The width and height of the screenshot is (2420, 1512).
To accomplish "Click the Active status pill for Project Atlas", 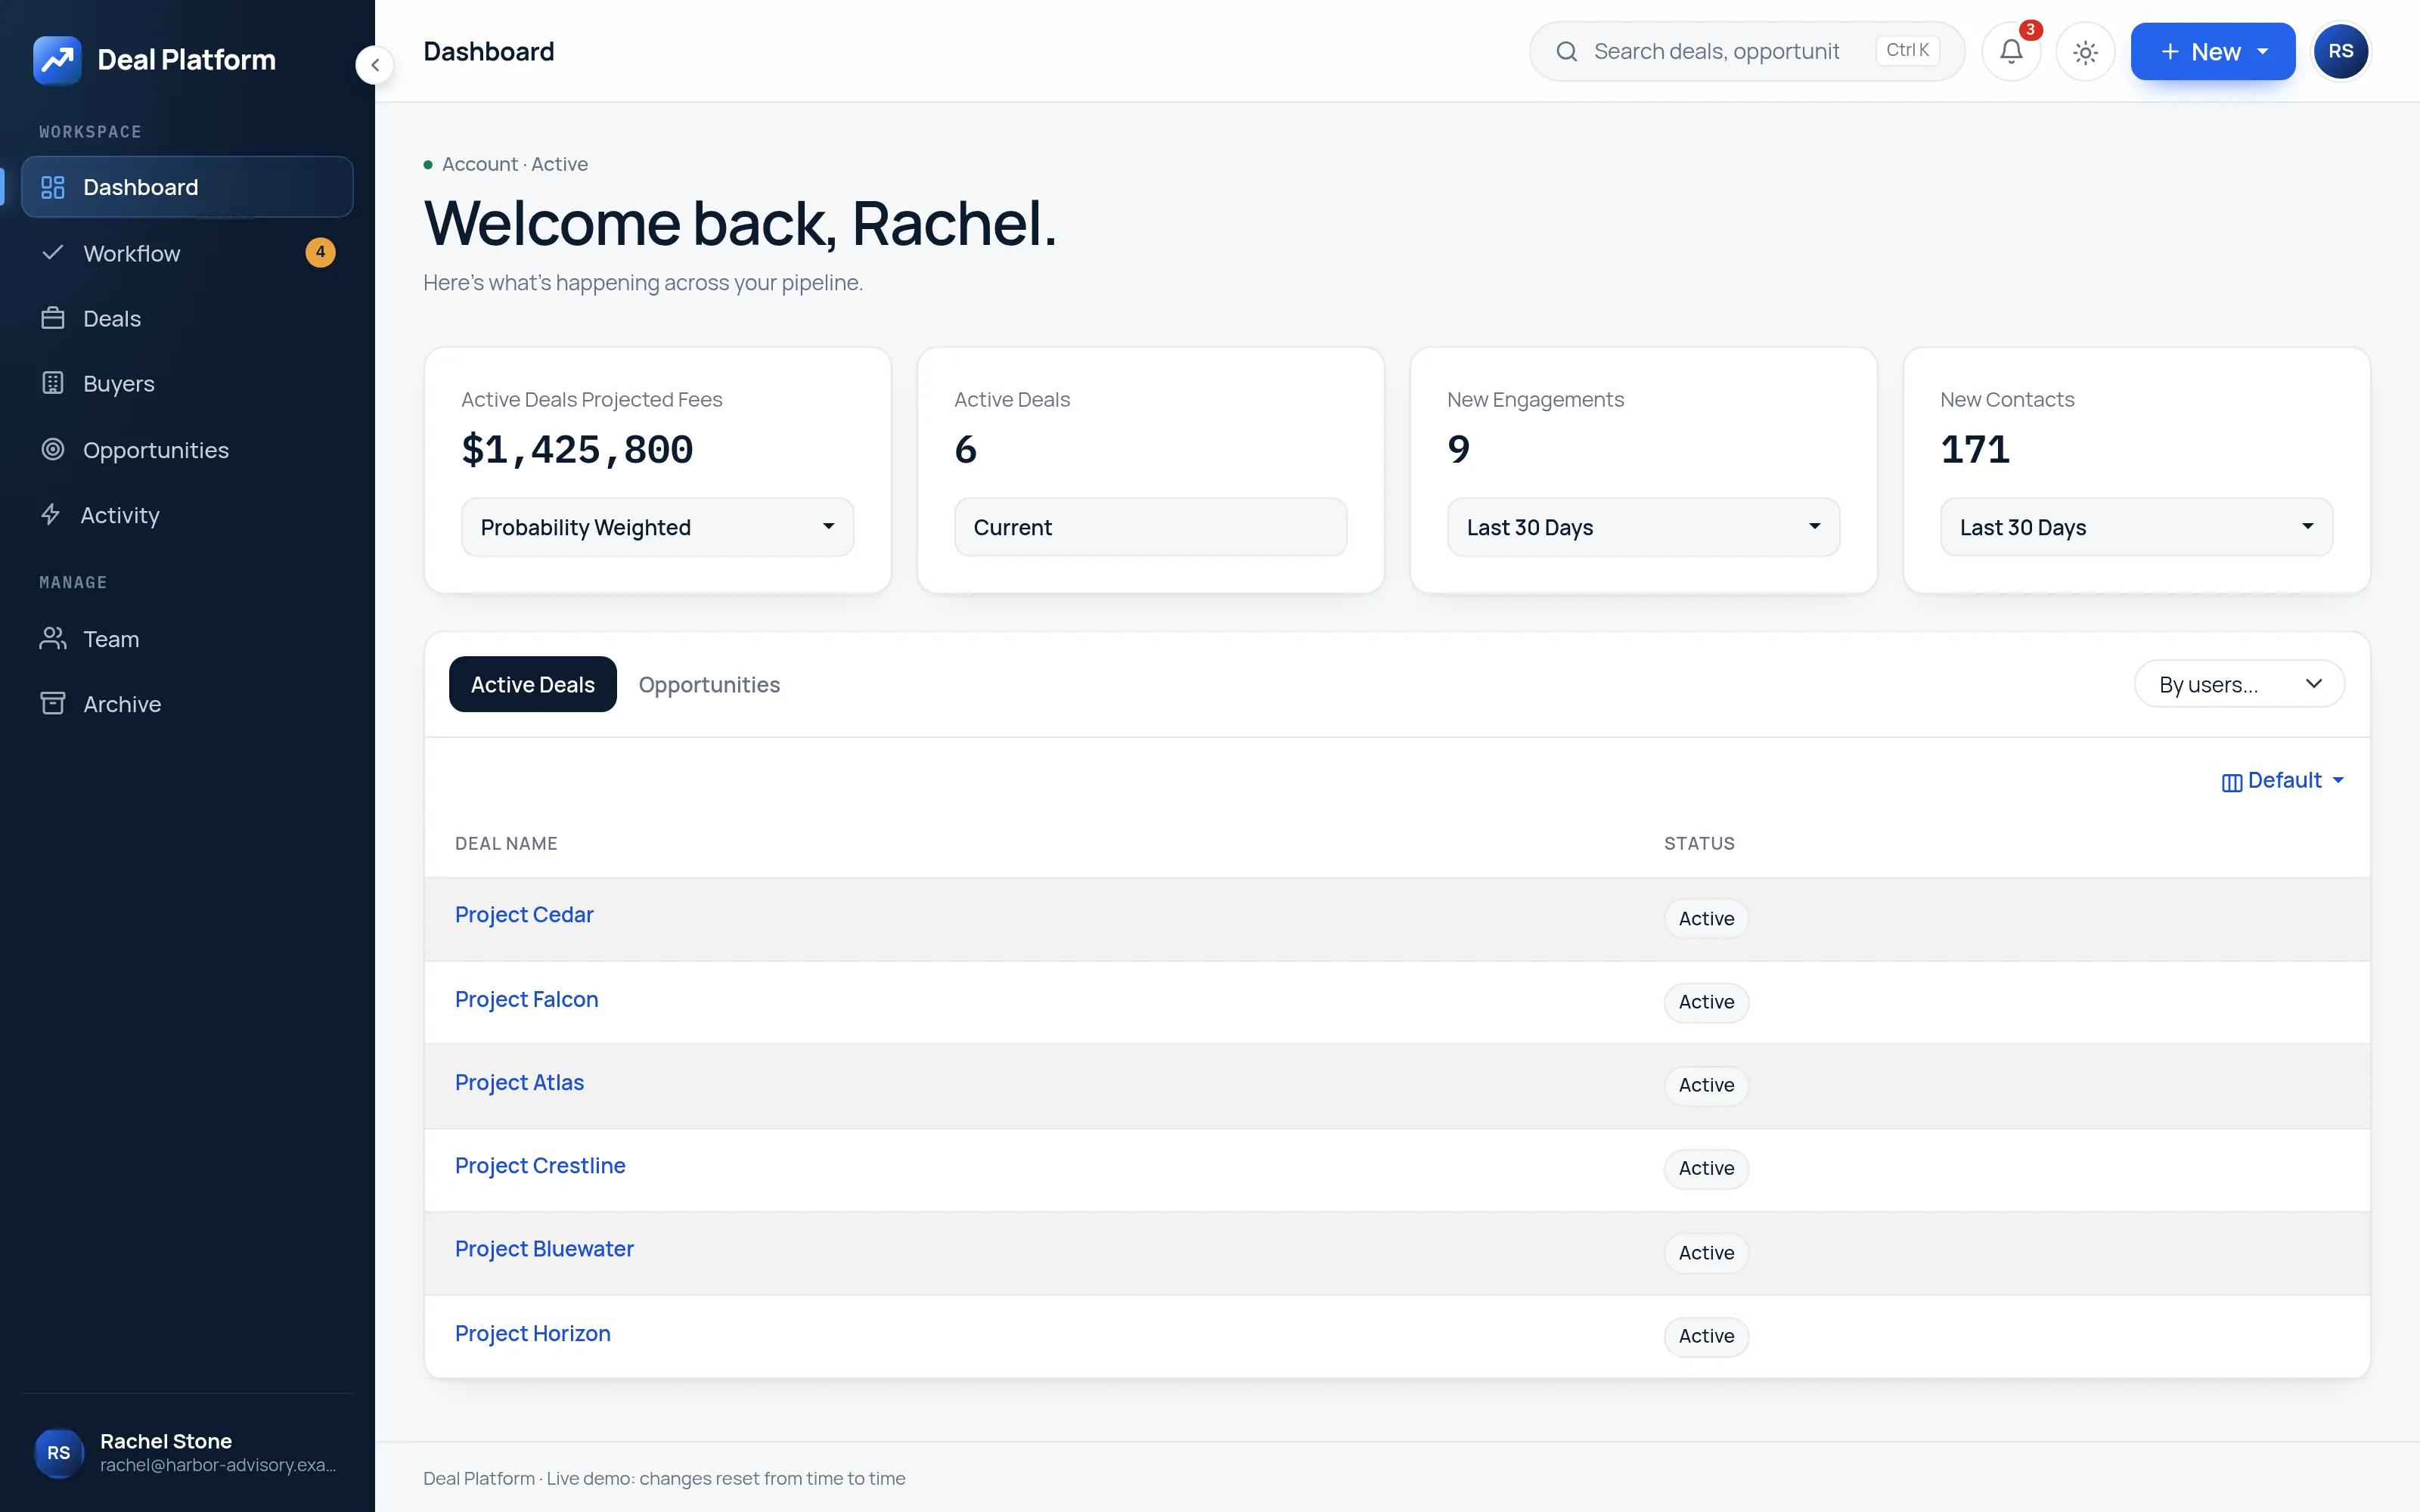I will [1706, 1085].
